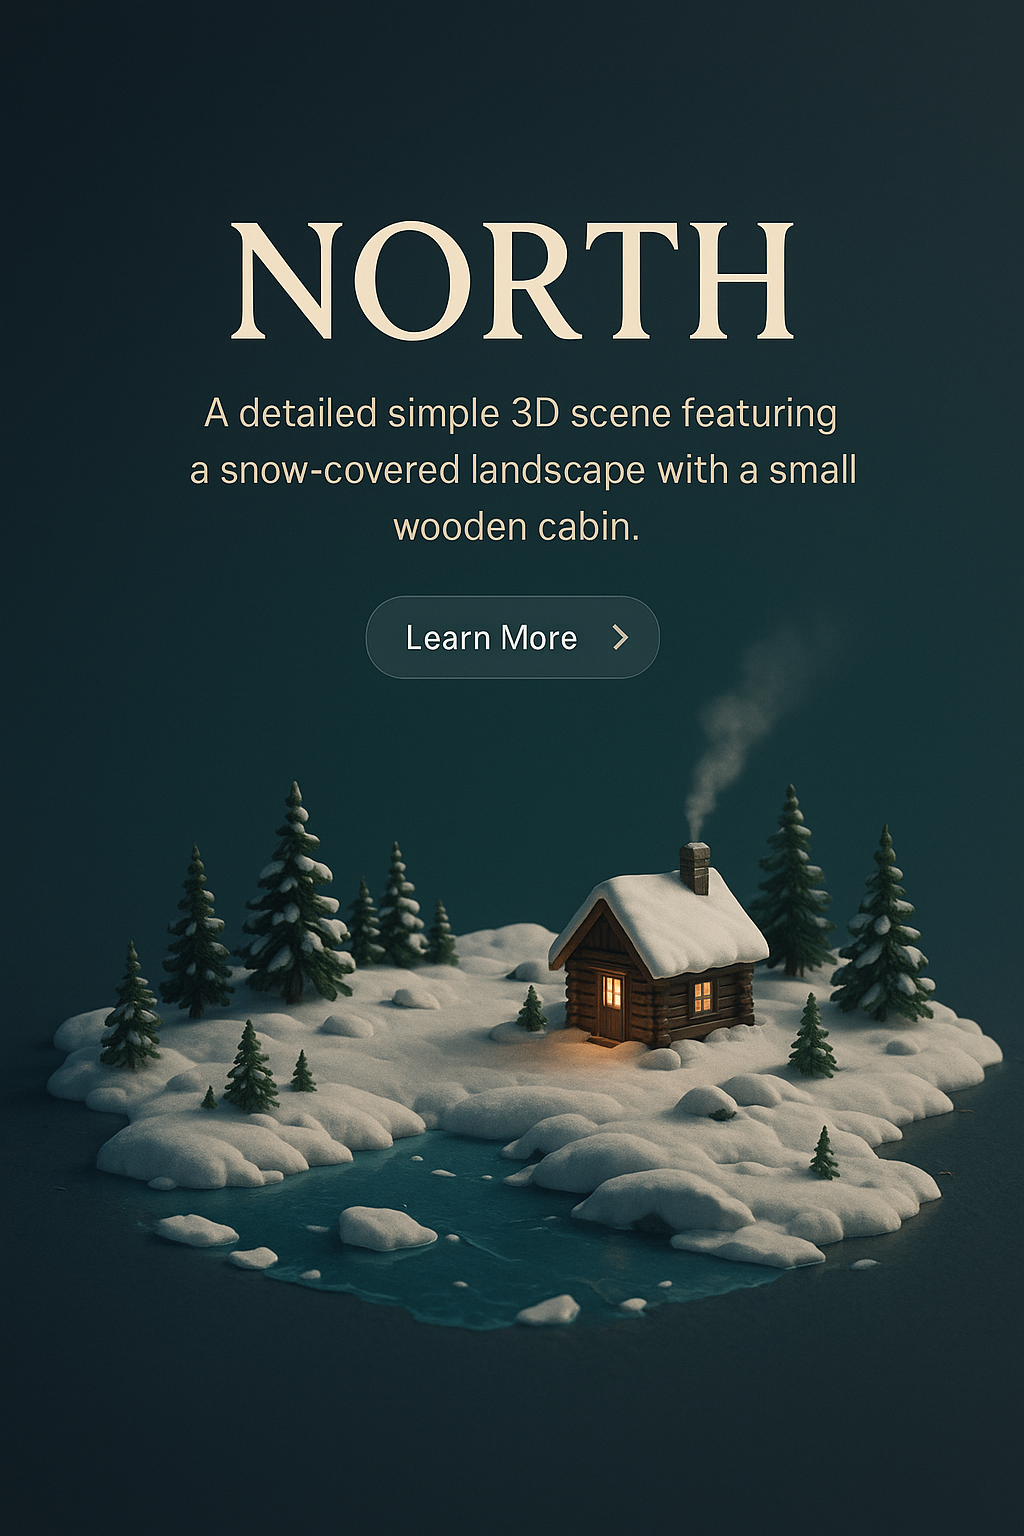1024x1536 pixels.
Task: Click the Learn More button
Action: point(512,637)
